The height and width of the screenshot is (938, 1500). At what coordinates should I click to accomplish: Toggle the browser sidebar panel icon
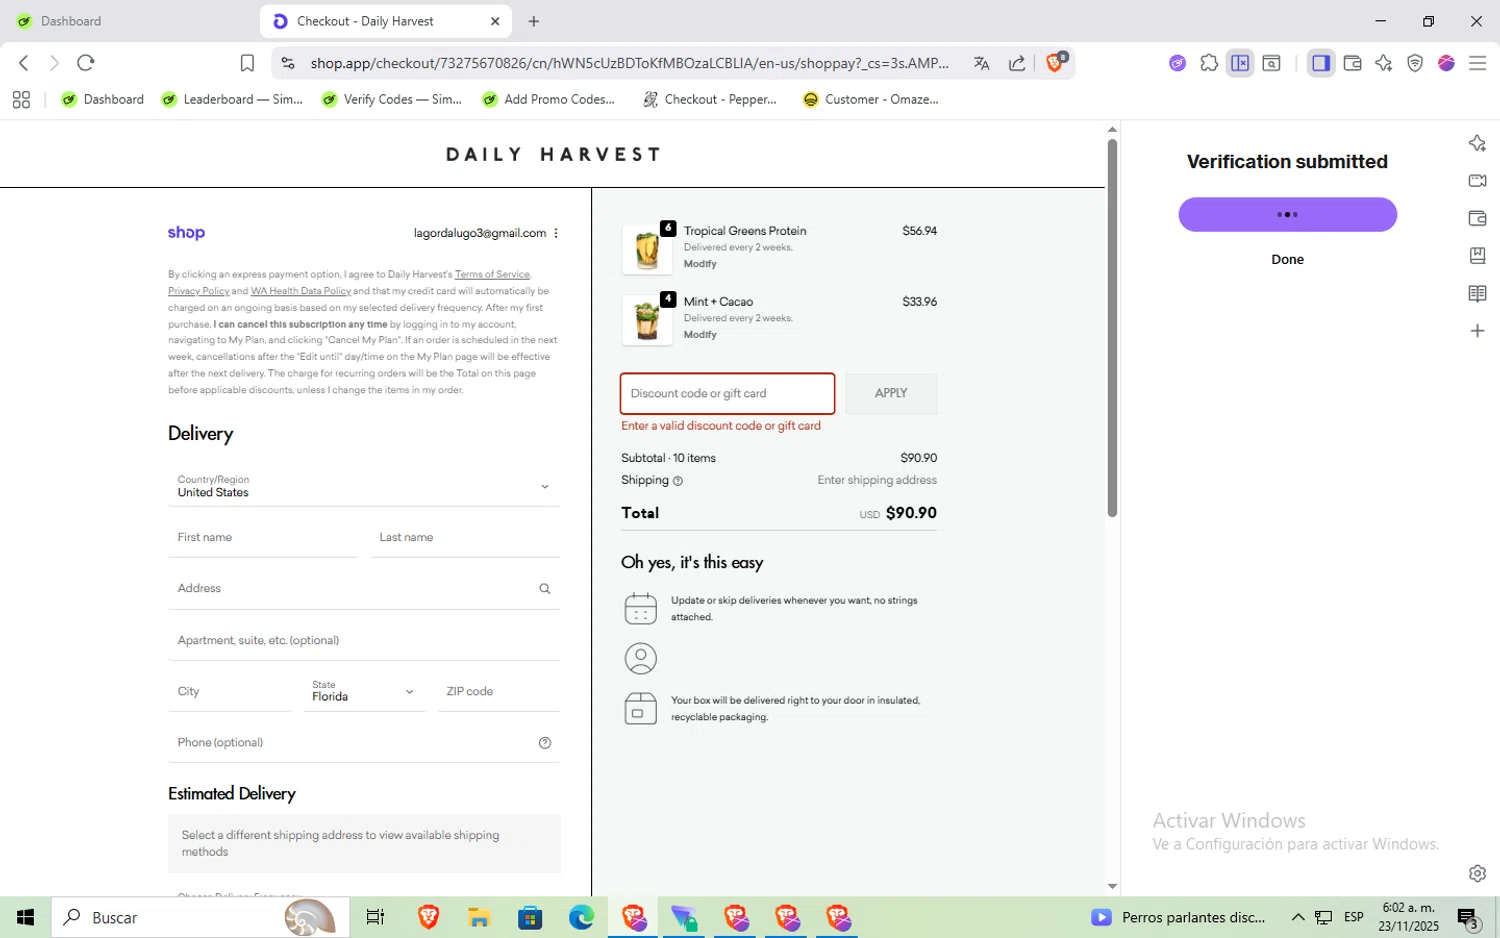tap(1321, 63)
